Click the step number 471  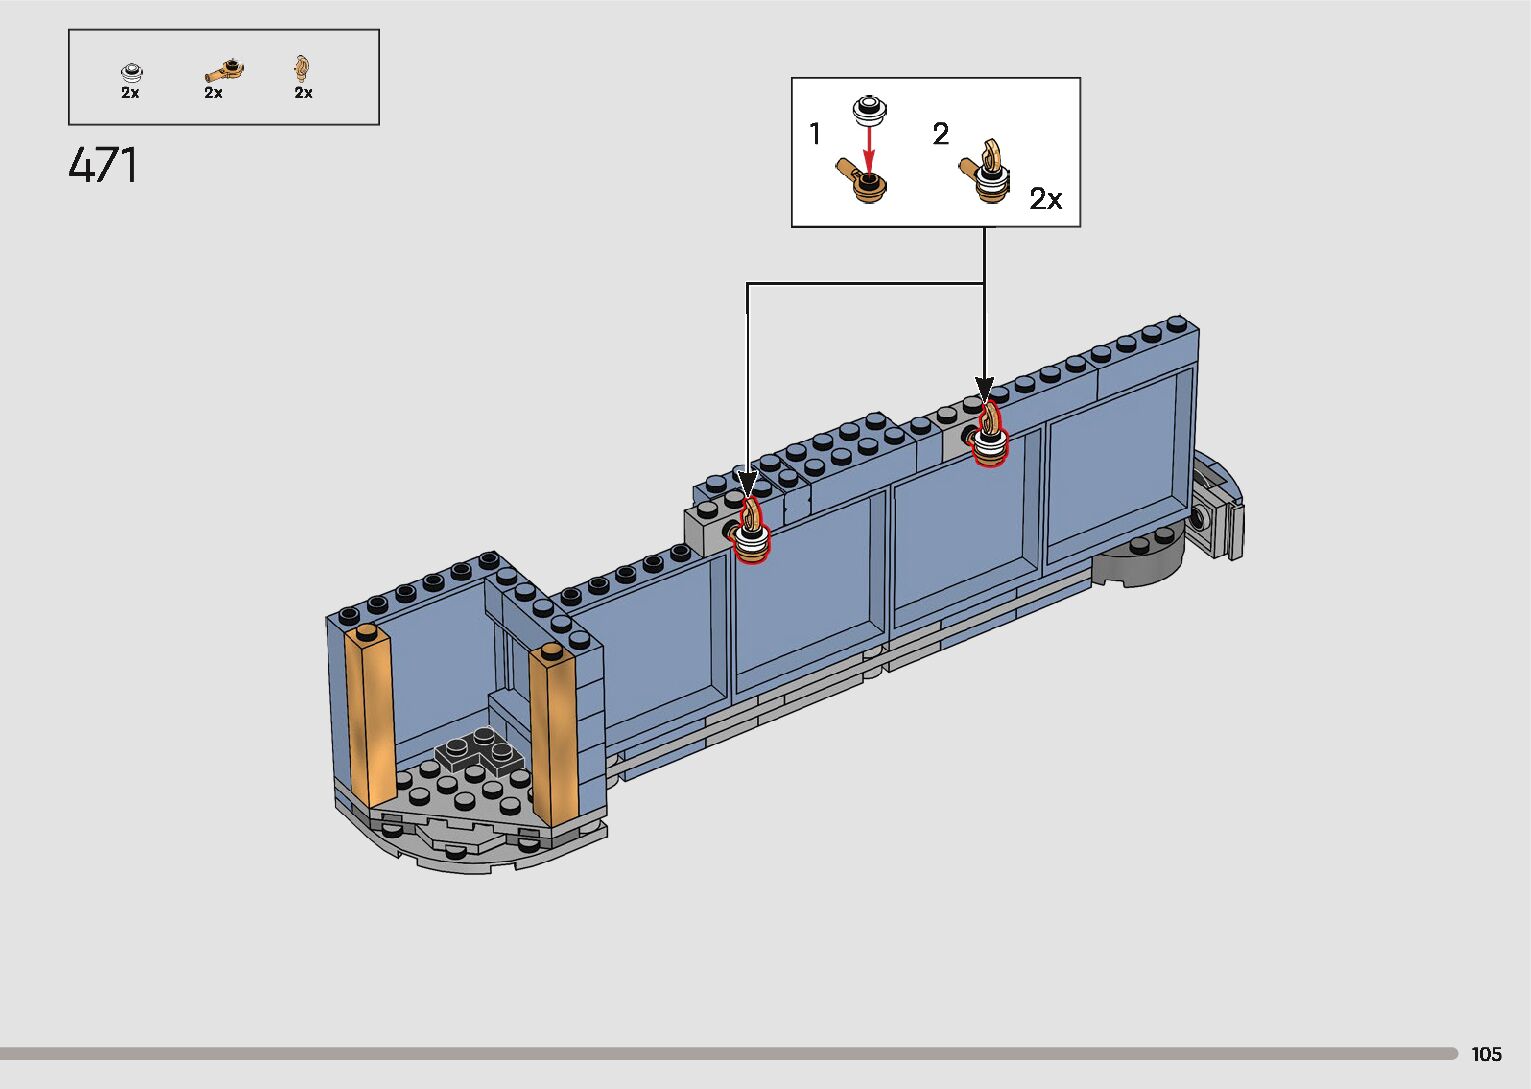(104, 166)
